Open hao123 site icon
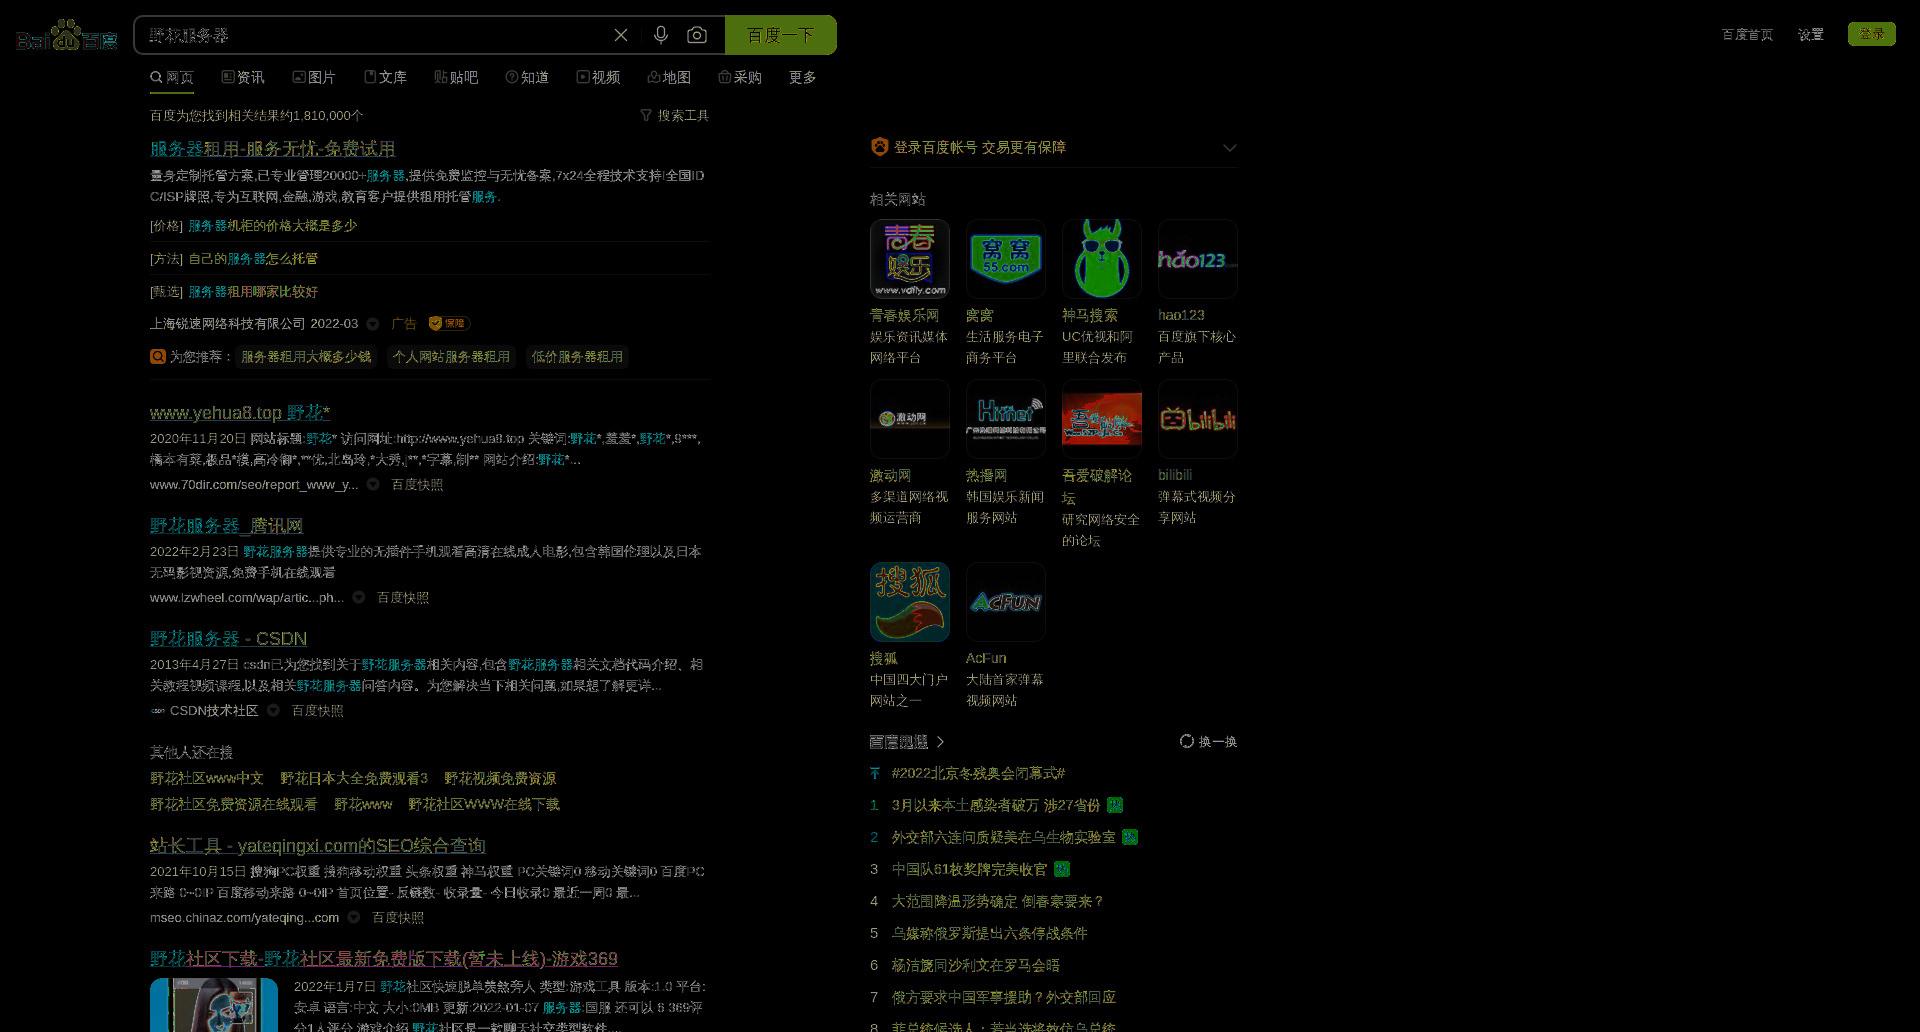1920x1032 pixels. pos(1197,259)
